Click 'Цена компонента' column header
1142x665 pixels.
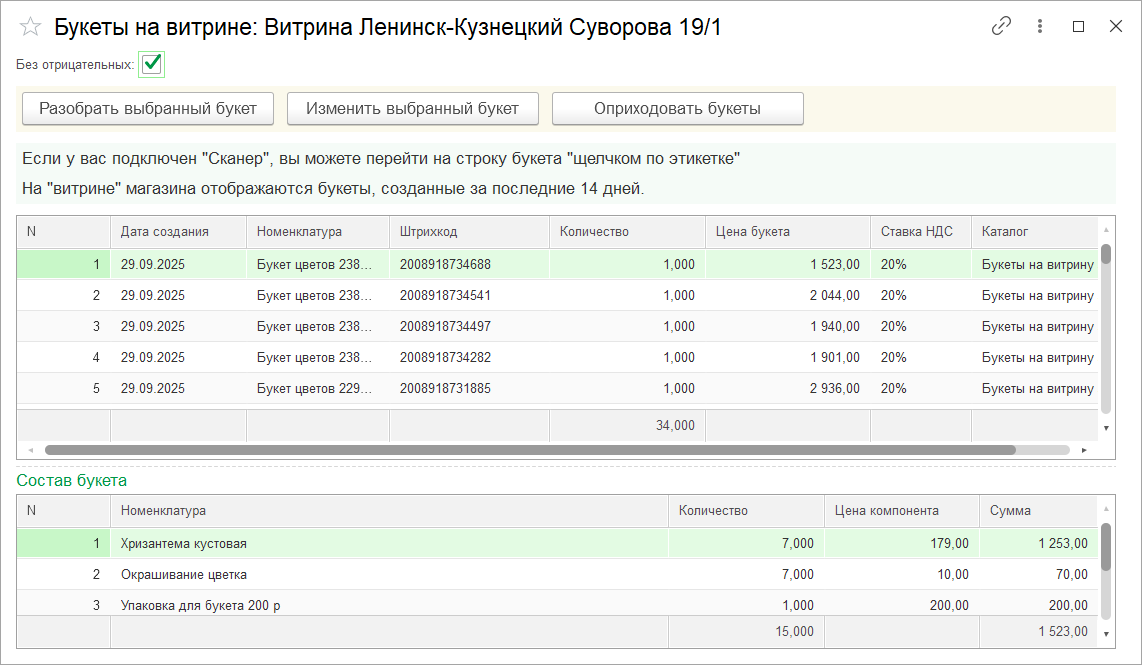point(887,510)
